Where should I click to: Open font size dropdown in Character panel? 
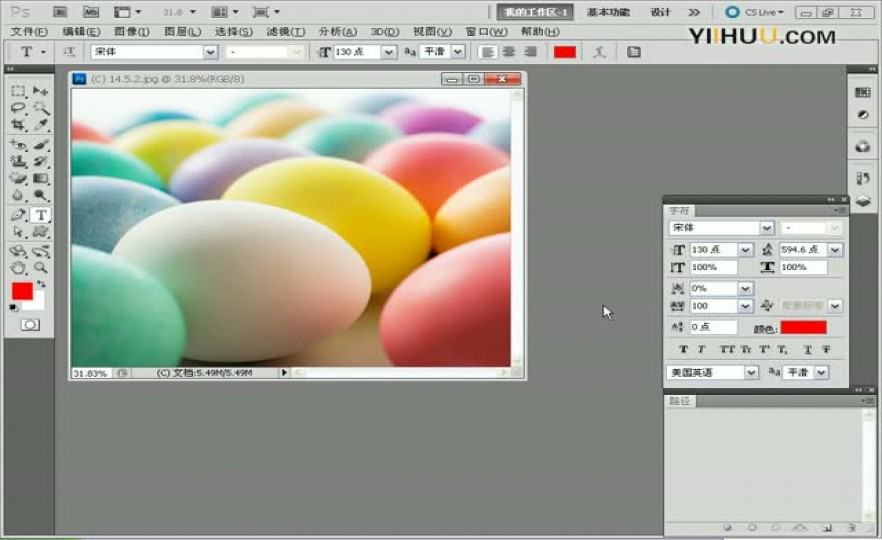click(x=745, y=250)
